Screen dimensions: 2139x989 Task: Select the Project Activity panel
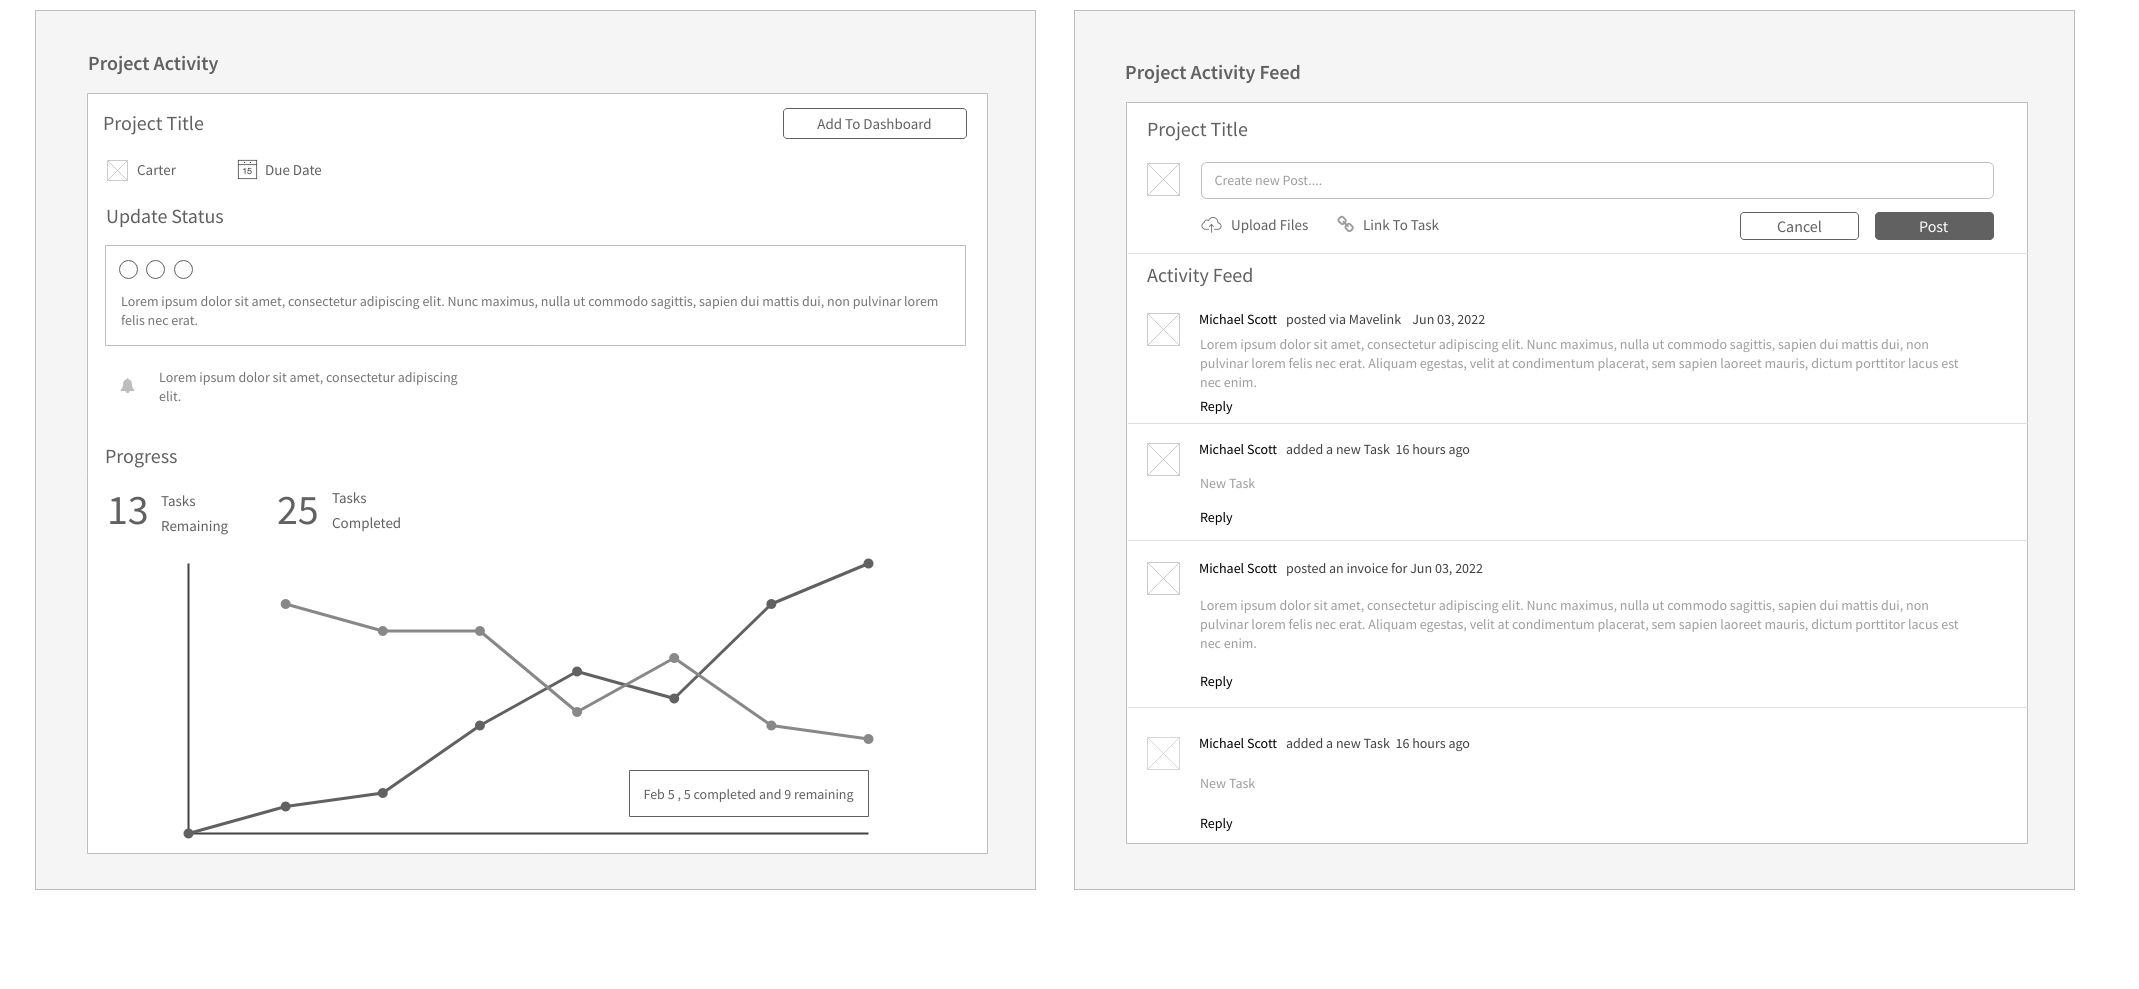tap(152, 63)
